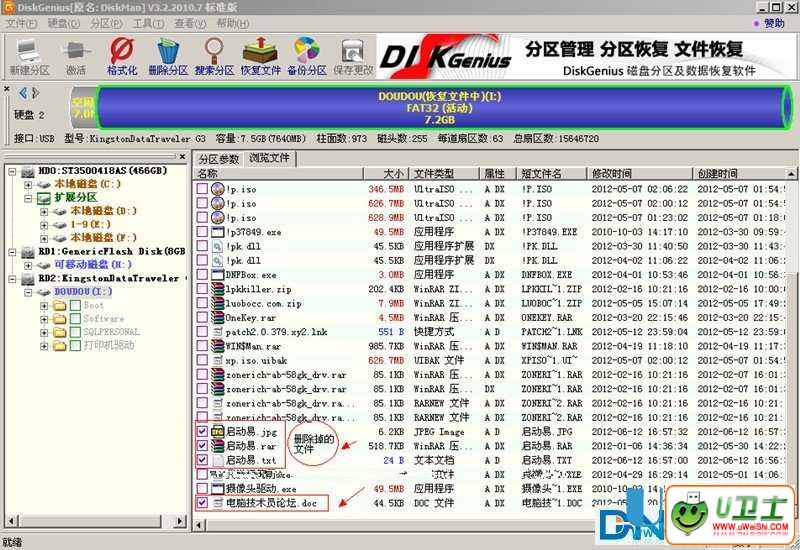The width and height of the screenshot is (800, 550).
Task: Uncheck the 电脑技术员论坛.doc checkbox
Action: point(202,503)
